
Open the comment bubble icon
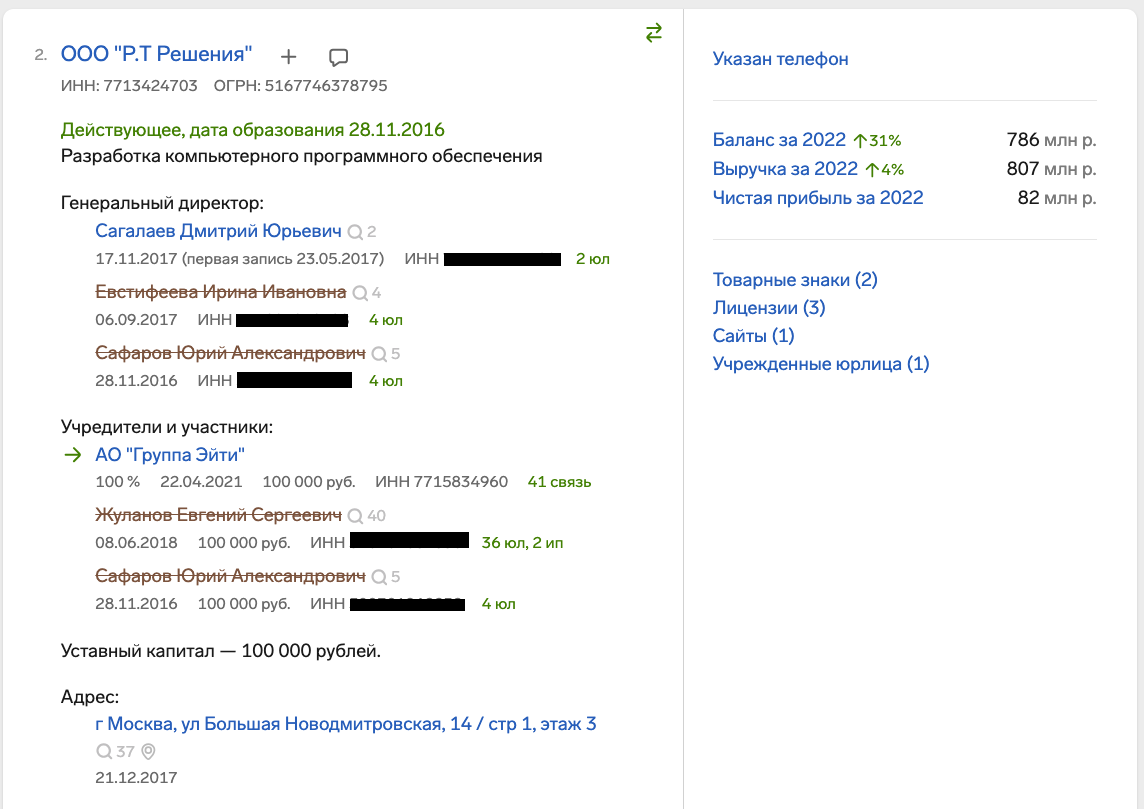click(x=339, y=57)
